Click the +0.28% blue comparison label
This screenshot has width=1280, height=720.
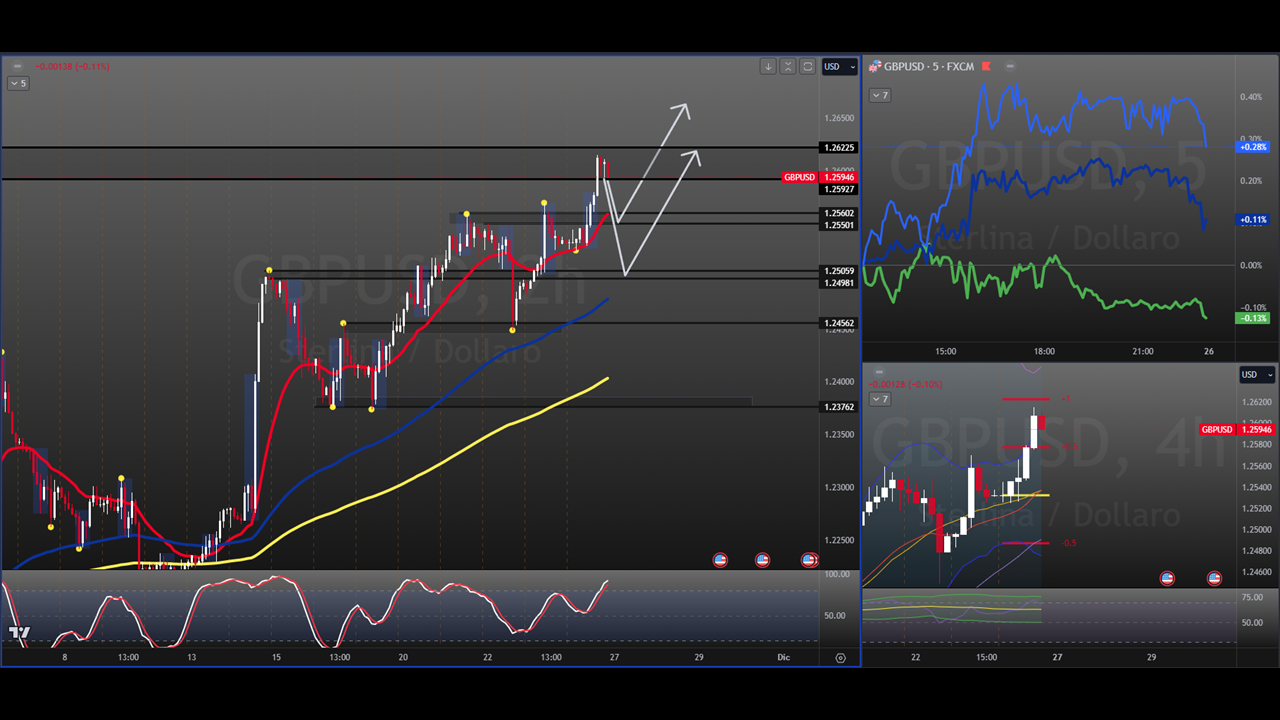tap(1254, 147)
